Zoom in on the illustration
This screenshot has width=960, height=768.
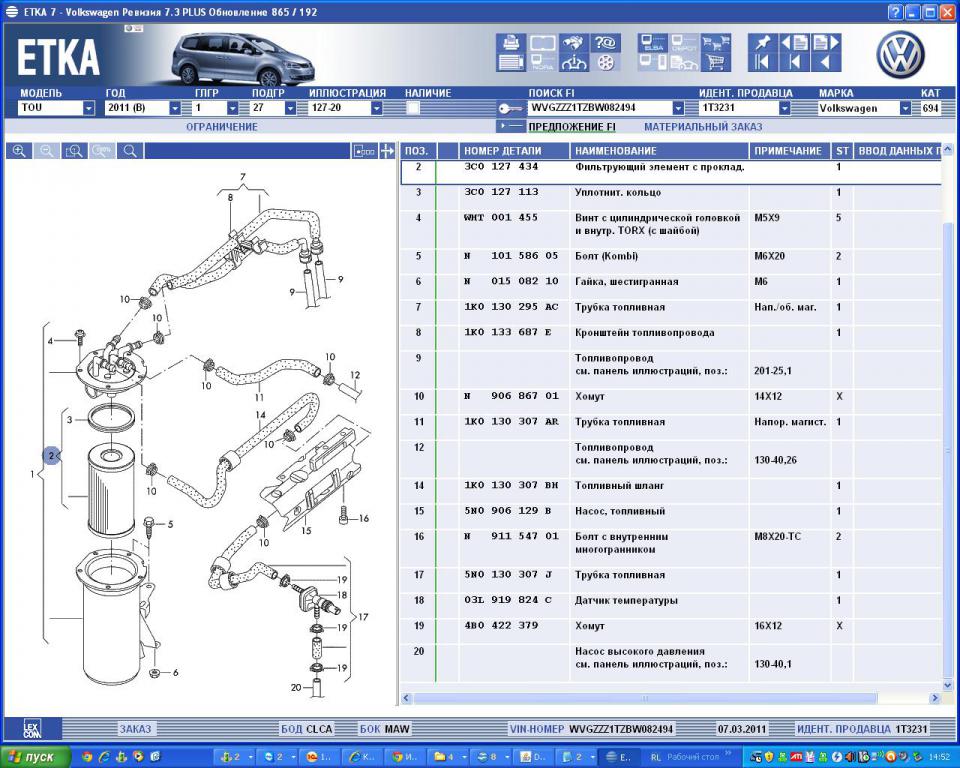19,151
